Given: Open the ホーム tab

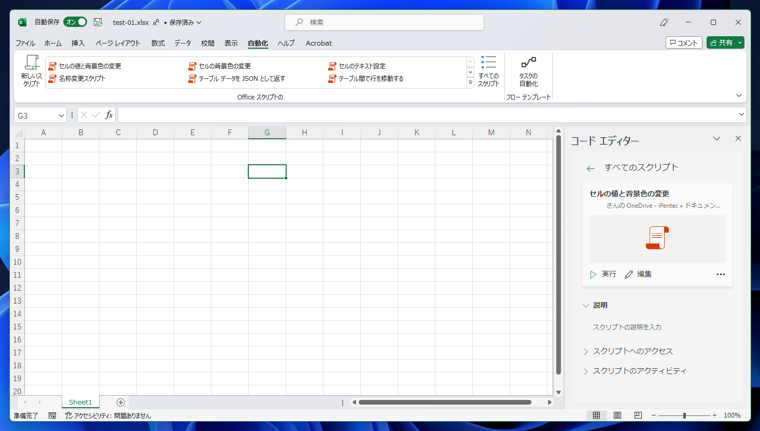Looking at the screenshot, I should click(53, 43).
